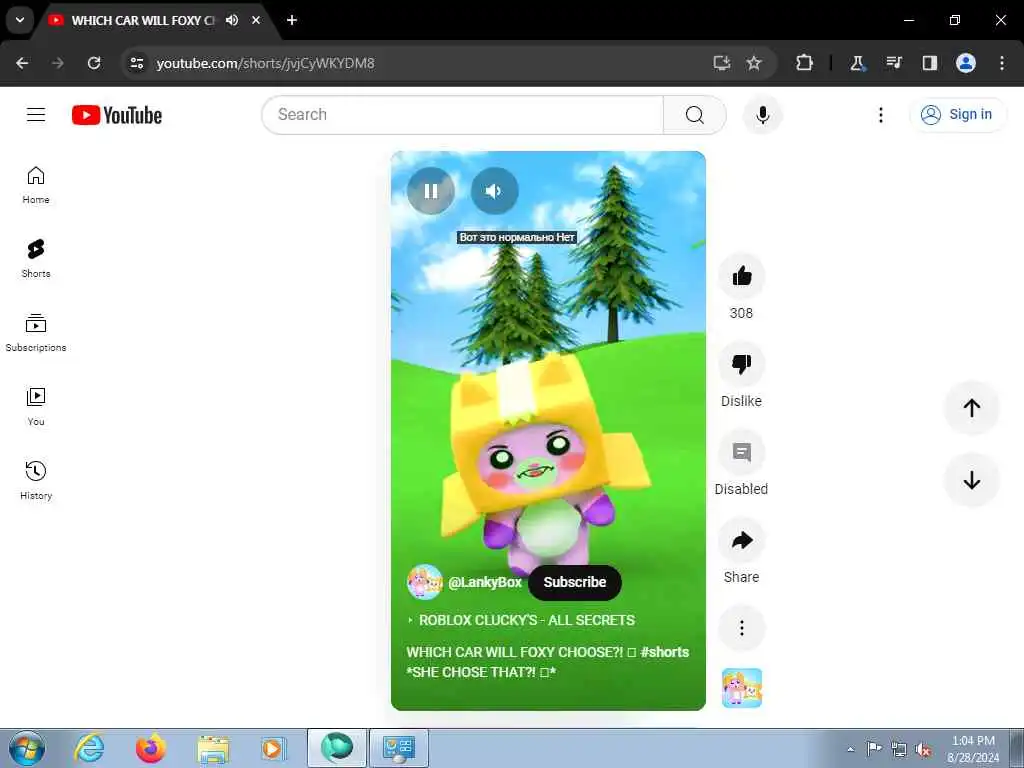Like this Short with thumbs up

click(x=741, y=276)
